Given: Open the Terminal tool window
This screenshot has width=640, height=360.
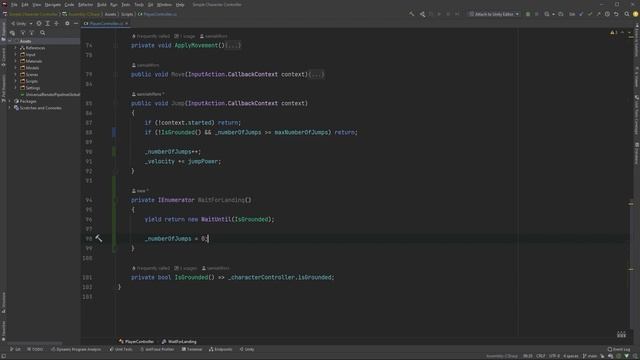Looking at the screenshot, I should (192, 349).
